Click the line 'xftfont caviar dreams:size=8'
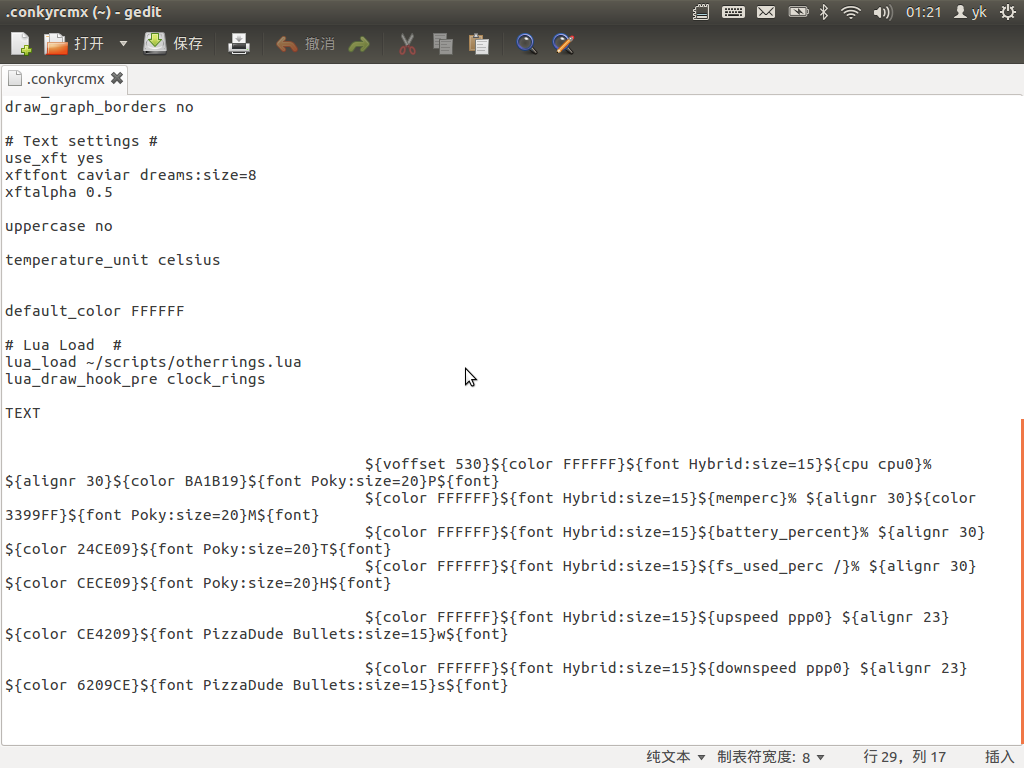 tap(131, 175)
